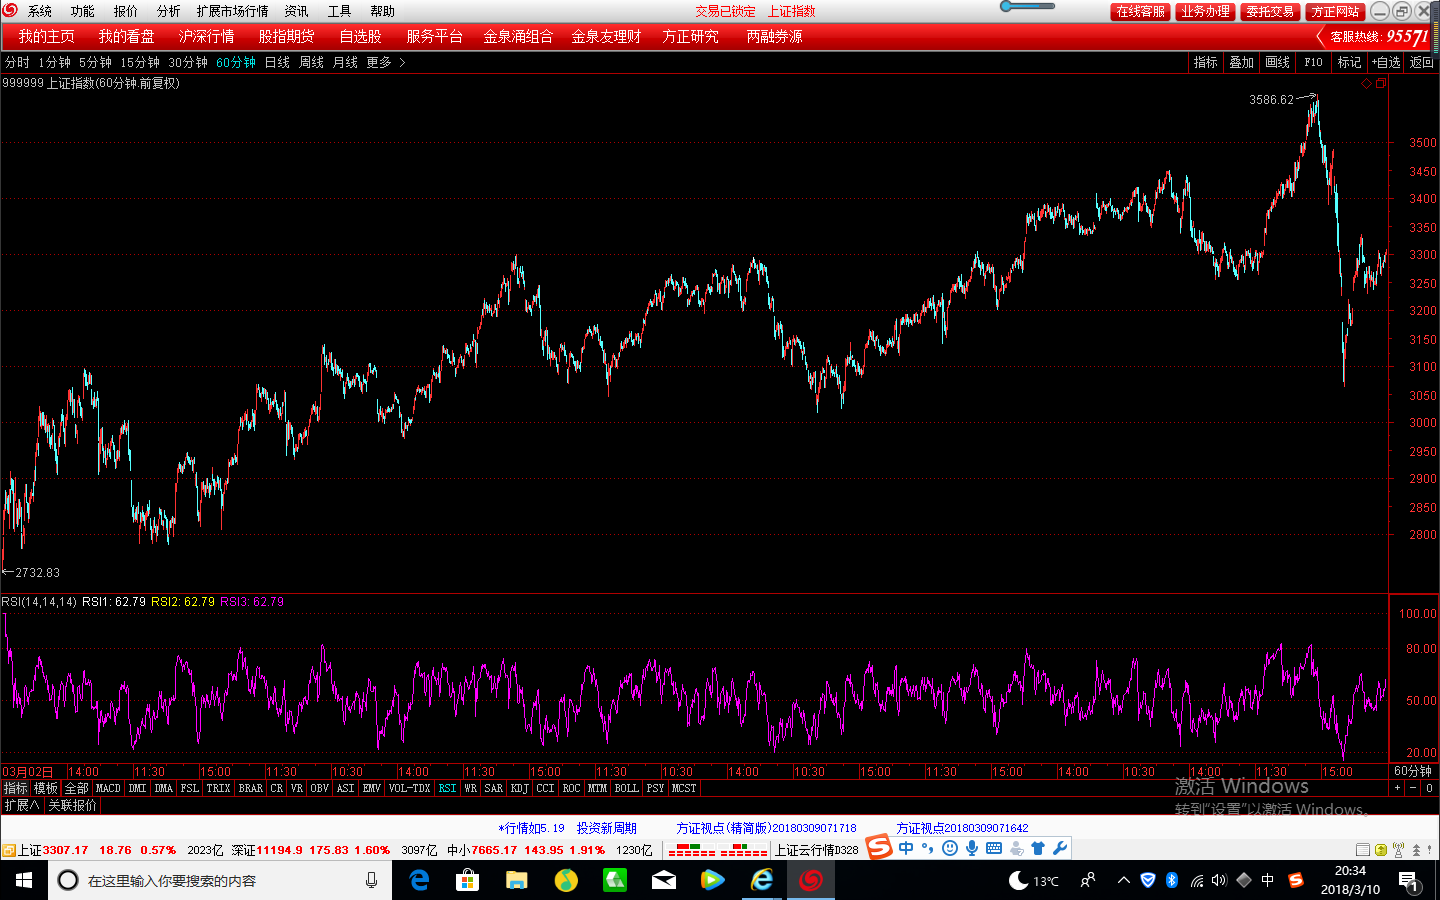Select the 周线 period
Image resolution: width=1440 pixels, height=900 pixels.
pos(311,62)
